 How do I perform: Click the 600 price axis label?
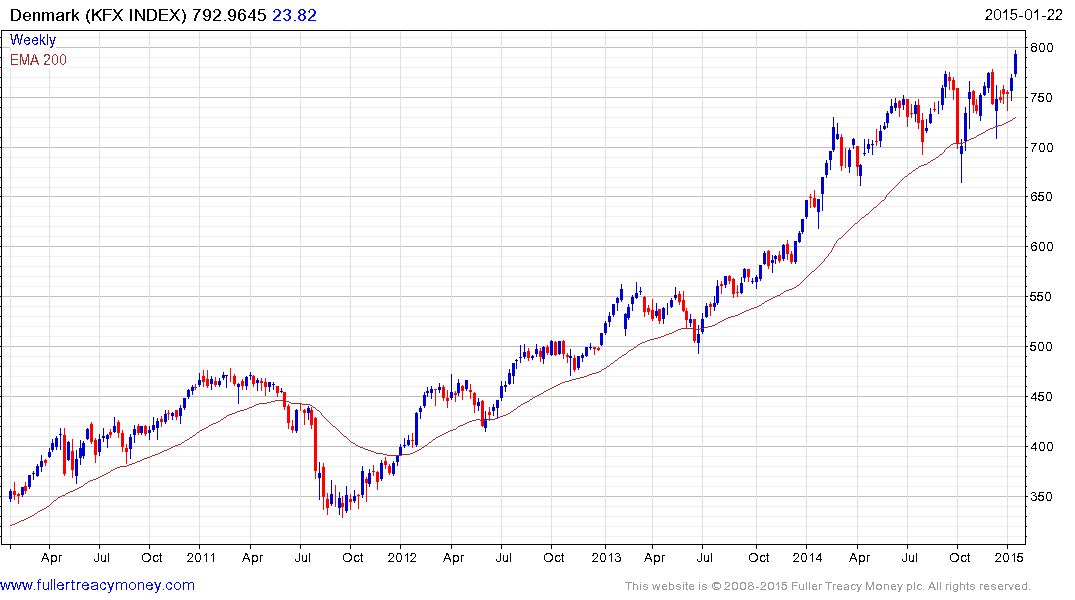[1041, 247]
